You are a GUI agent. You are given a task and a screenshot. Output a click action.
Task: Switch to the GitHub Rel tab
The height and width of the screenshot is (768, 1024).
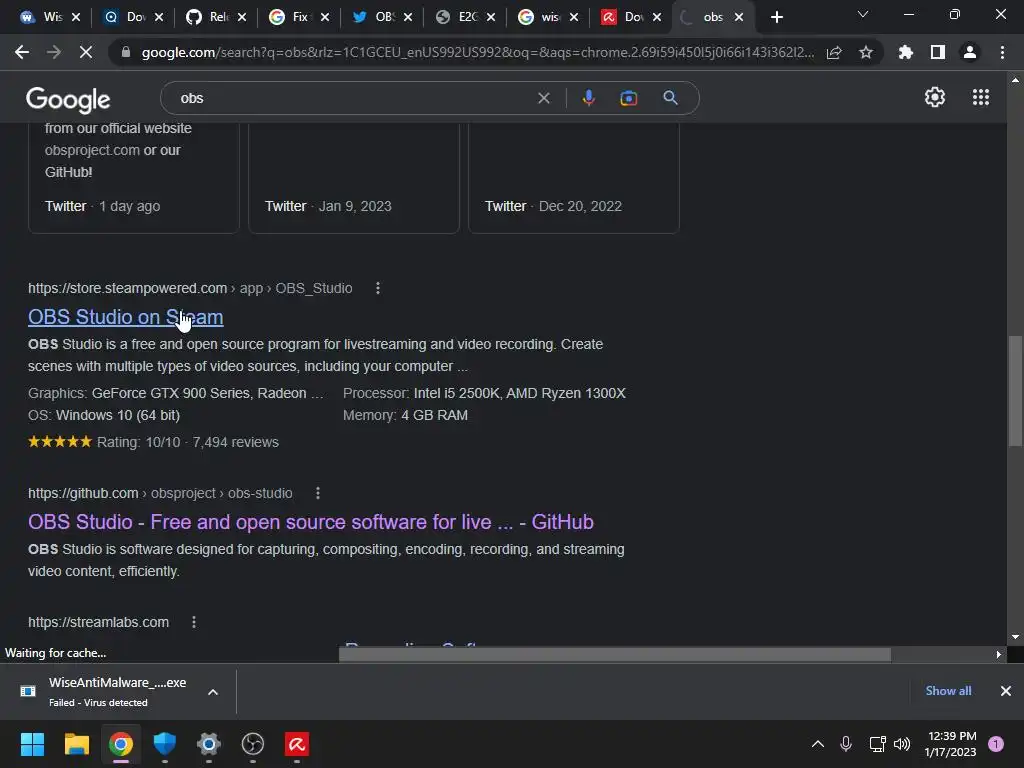(209, 17)
